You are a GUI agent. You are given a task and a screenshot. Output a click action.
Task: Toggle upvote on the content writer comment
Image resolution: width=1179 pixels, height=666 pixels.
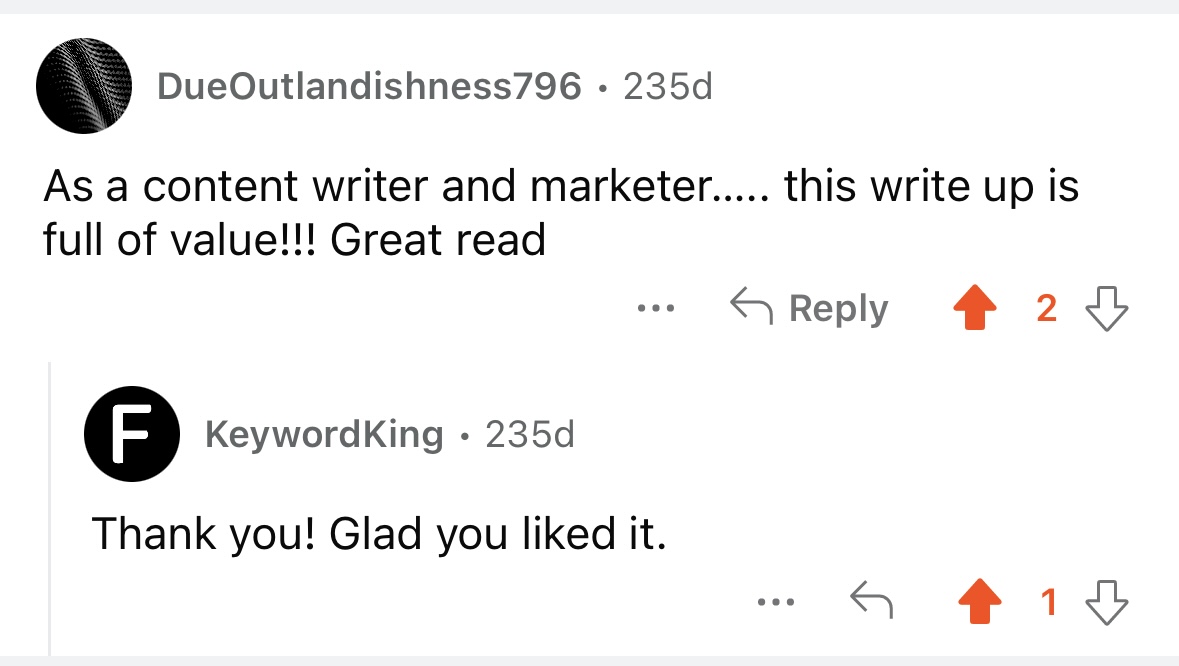[974, 307]
